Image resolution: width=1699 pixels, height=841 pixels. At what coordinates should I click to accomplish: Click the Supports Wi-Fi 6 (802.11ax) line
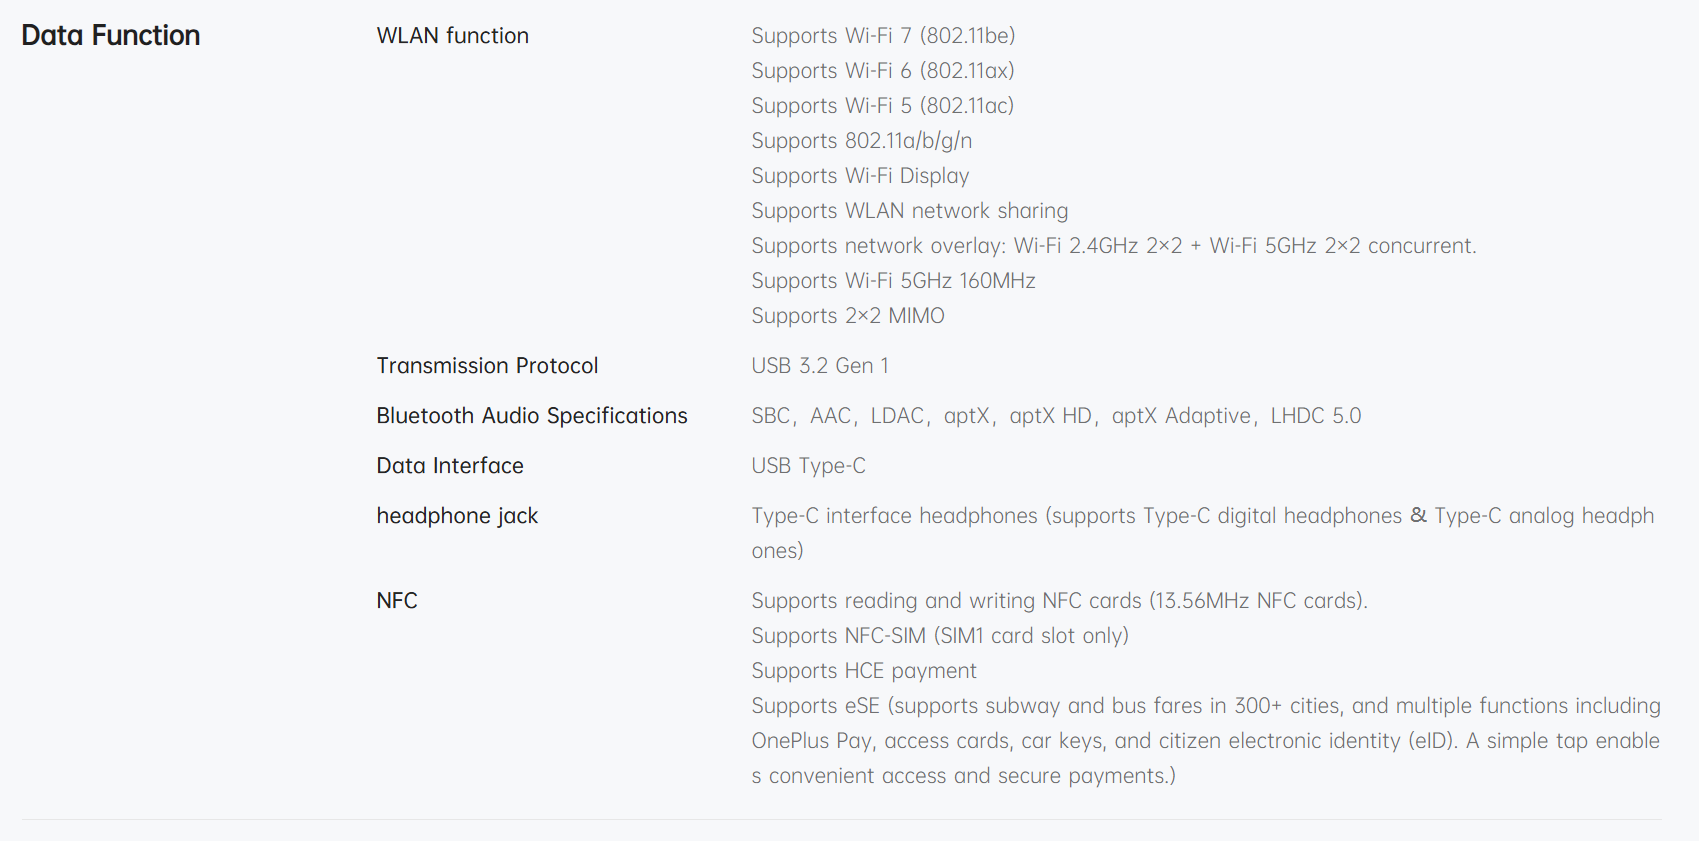coord(882,71)
